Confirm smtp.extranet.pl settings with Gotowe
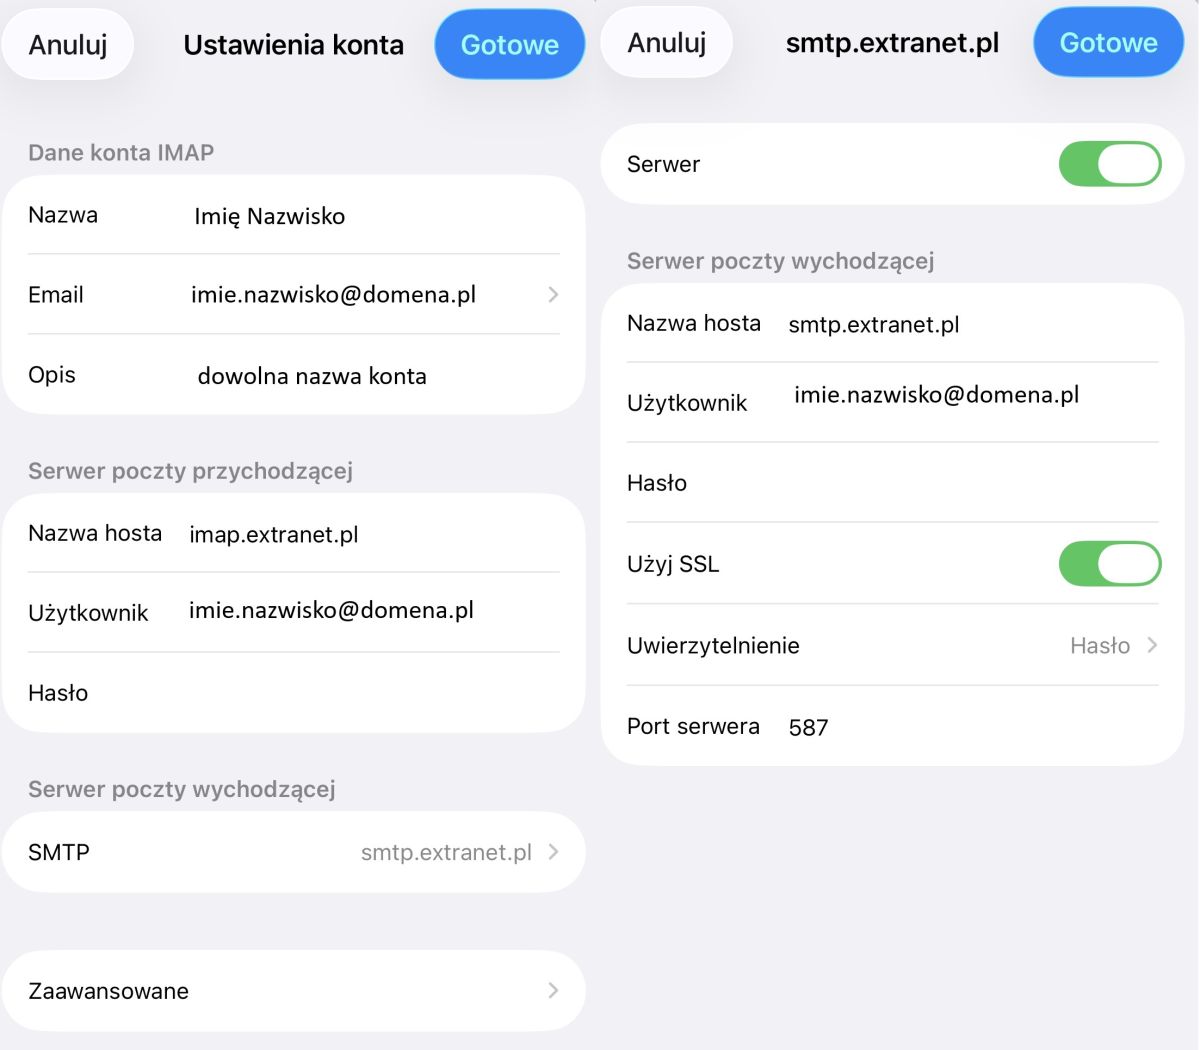The height and width of the screenshot is (1050, 1200). pyautogui.click(x=1108, y=43)
